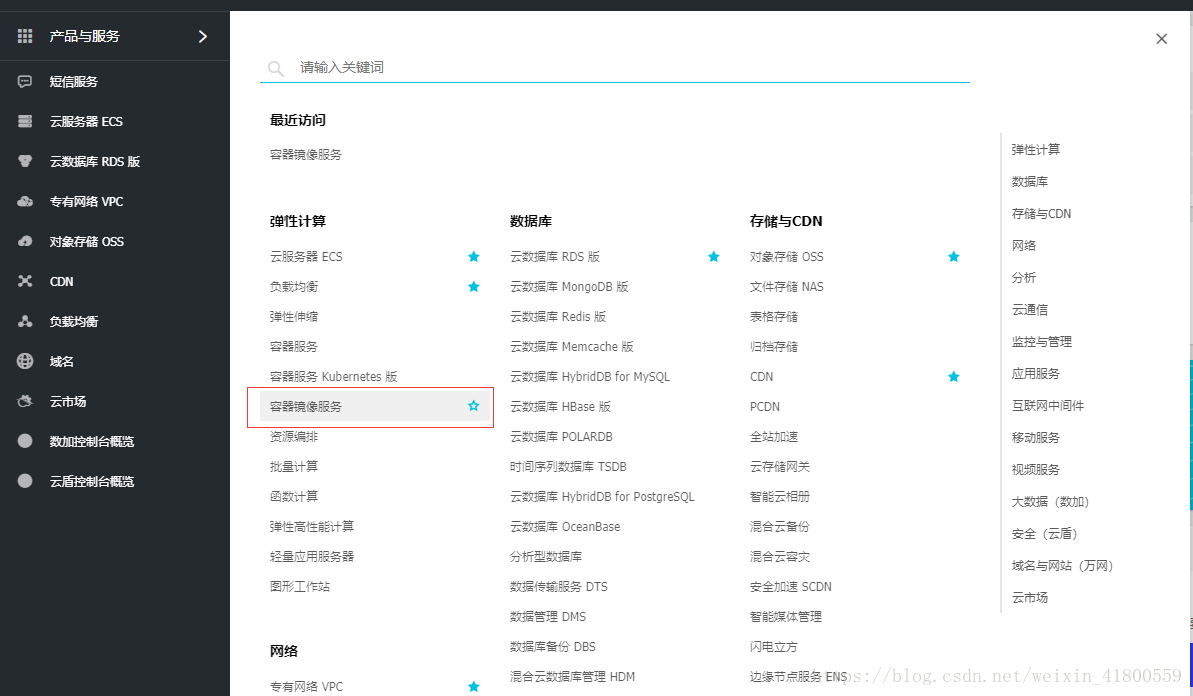Unstar 对象存储 OSS favorite star

[x=953, y=256]
